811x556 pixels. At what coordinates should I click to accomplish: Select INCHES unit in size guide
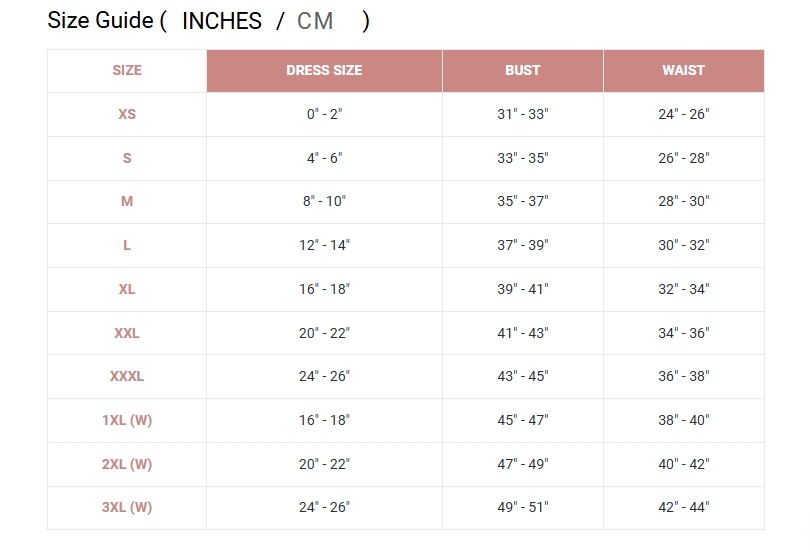[x=222, y=22]
